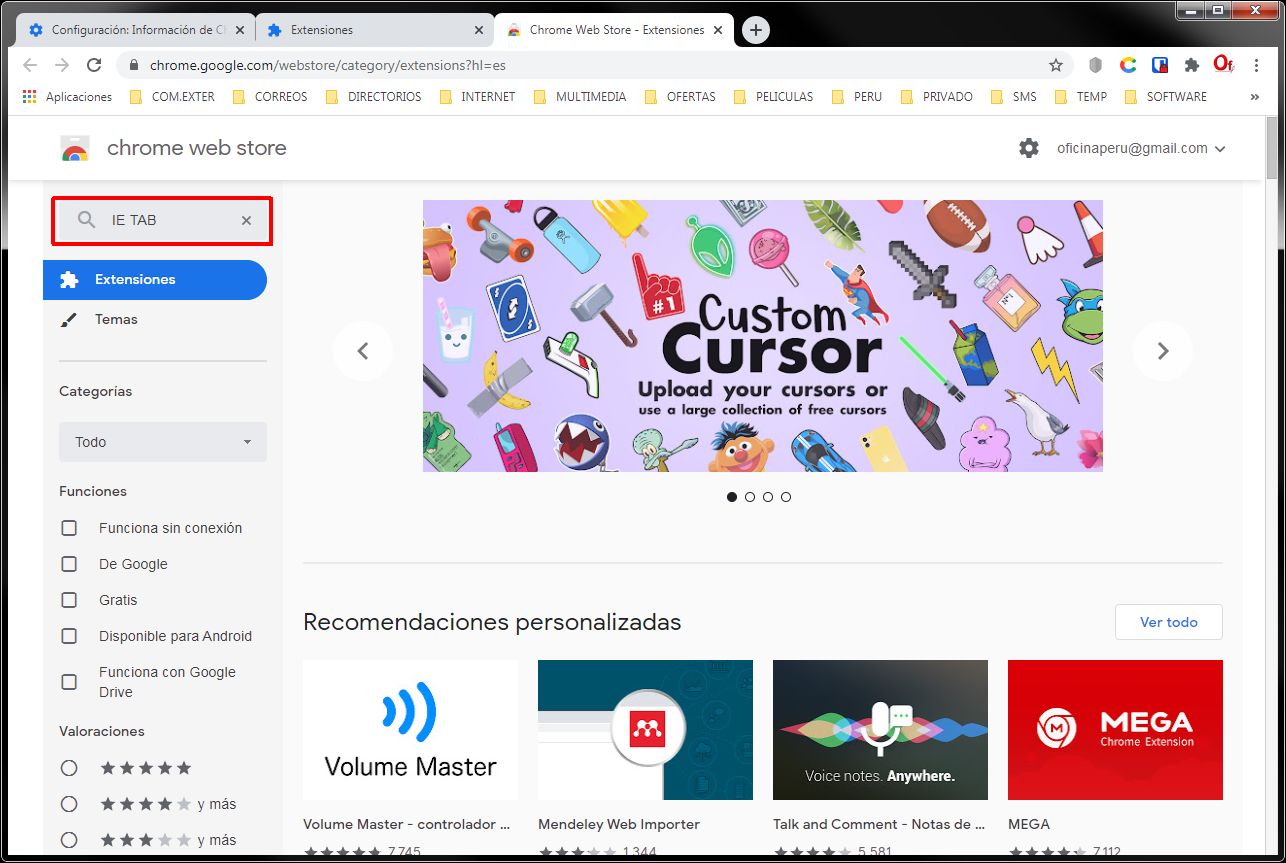The width and height of the screenshot is (1286, 863).
Task: Select Extensiones in the sidebar
Action: [155, 280]
